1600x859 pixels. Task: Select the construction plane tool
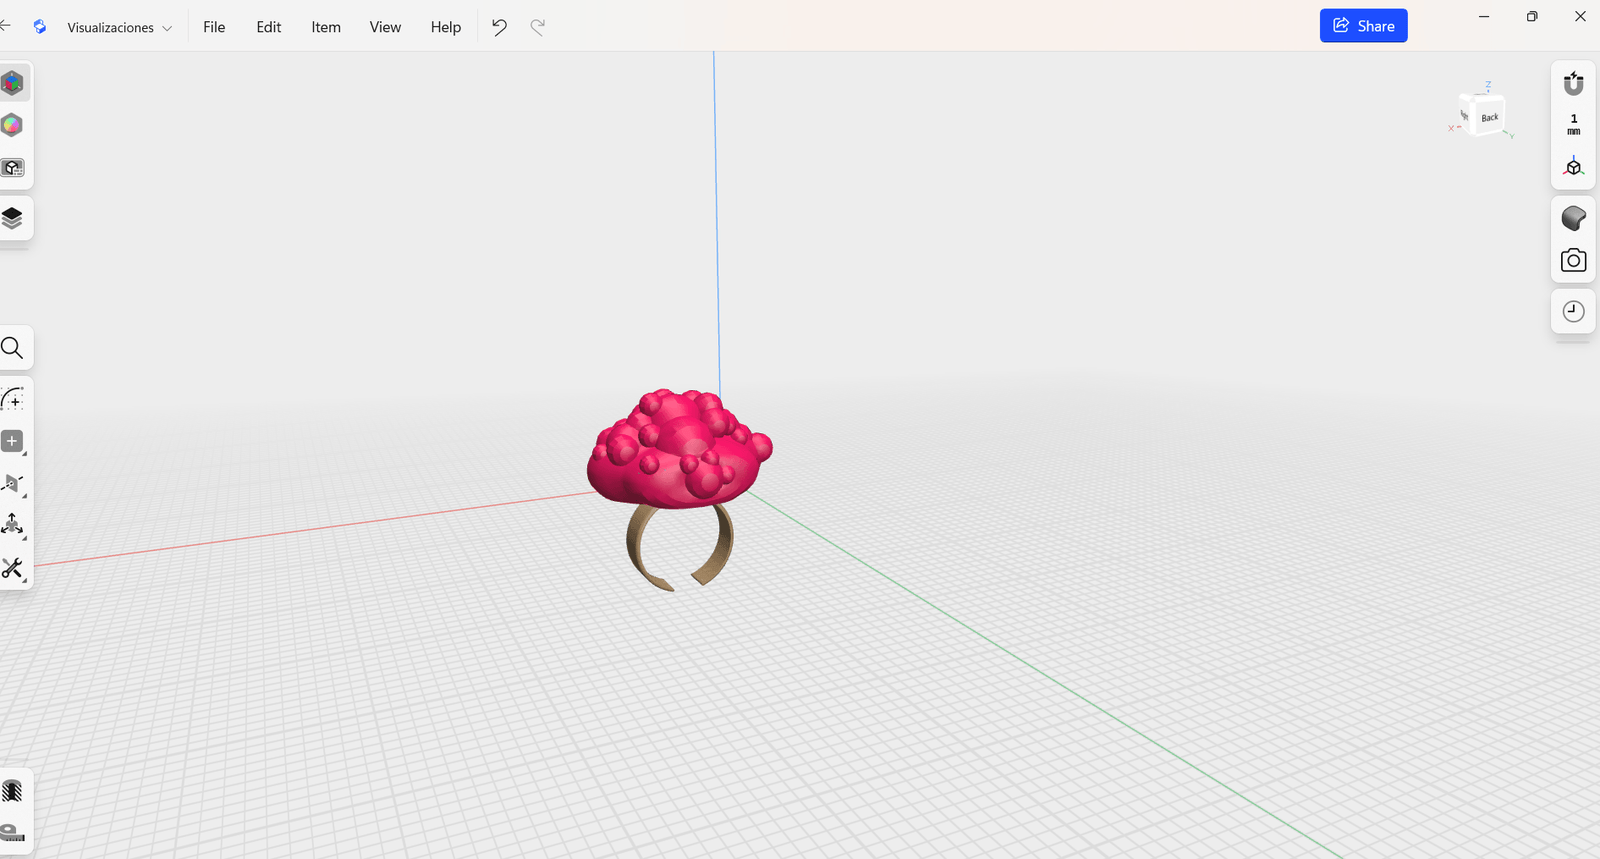pos(12,484)
